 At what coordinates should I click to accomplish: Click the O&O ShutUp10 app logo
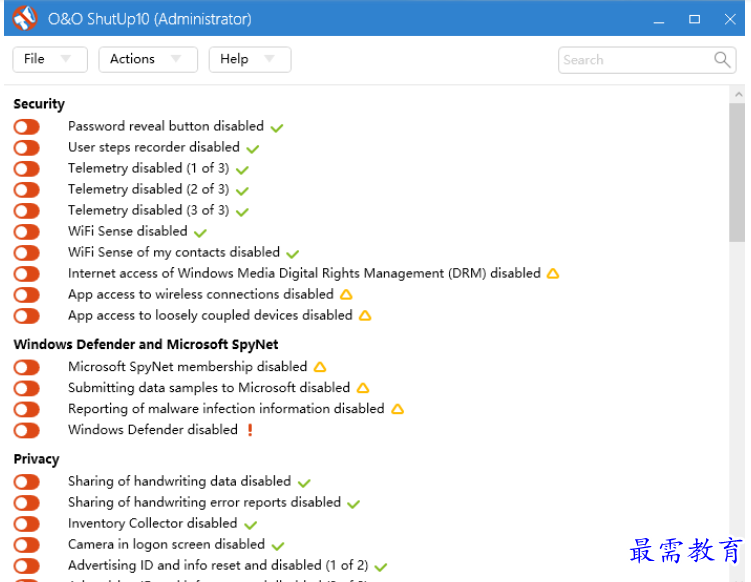coord(24,19)
